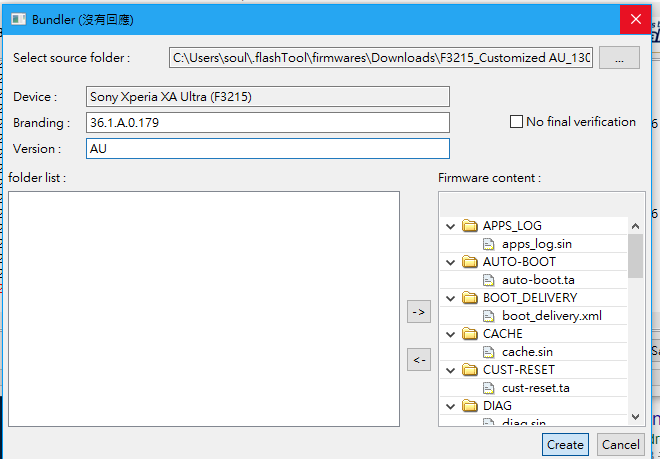Click the Version field containing AU
This screenshot has width=660, height=459.
coord(268,149)
